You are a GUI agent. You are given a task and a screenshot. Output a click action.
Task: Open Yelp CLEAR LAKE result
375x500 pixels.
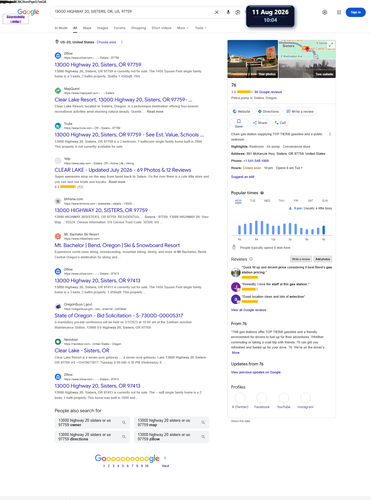point(123,170)
